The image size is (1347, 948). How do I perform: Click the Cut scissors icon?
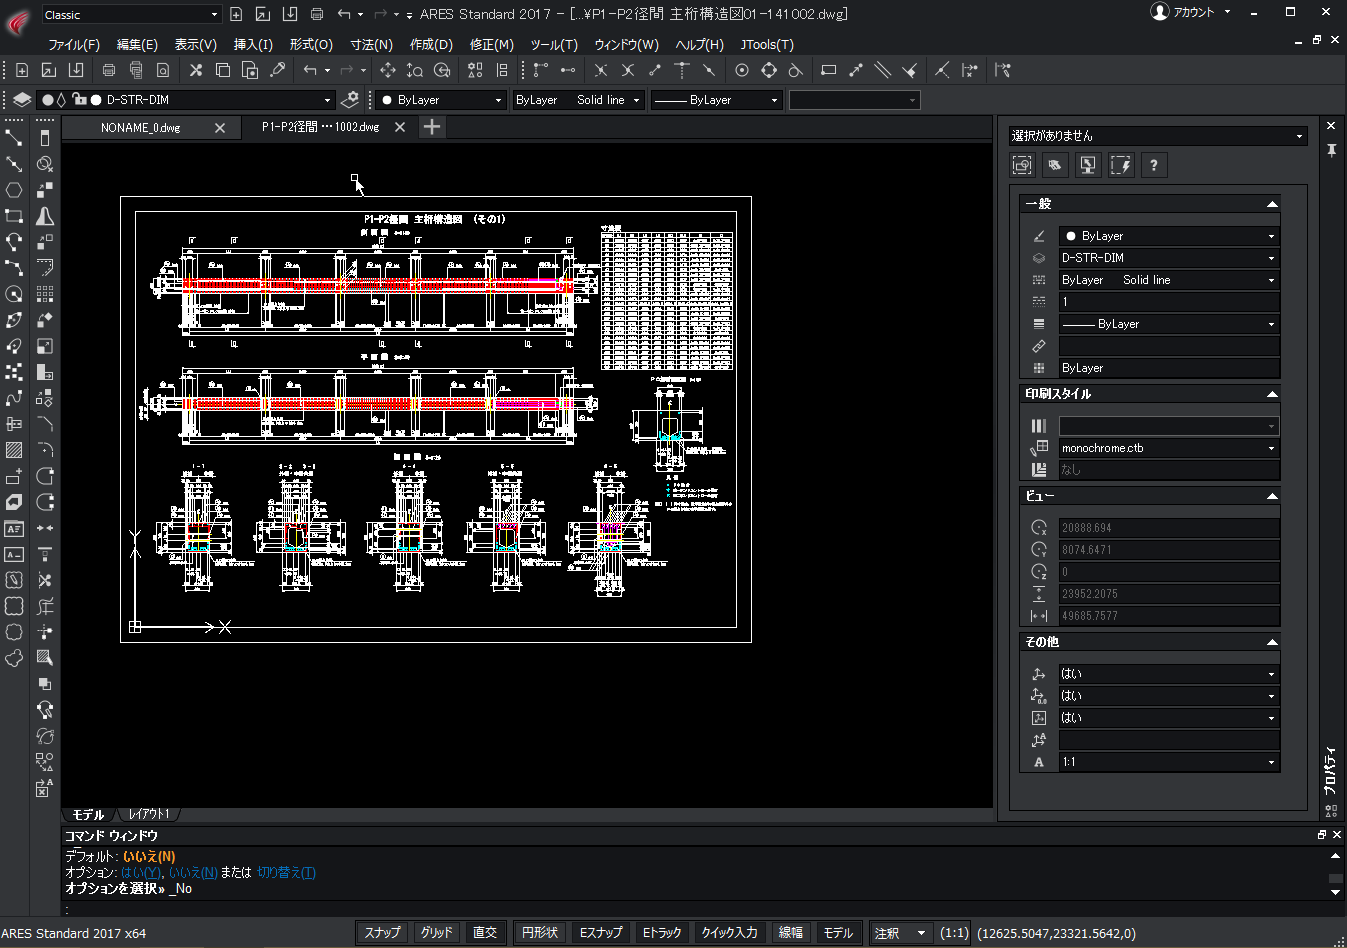(196, 70)
